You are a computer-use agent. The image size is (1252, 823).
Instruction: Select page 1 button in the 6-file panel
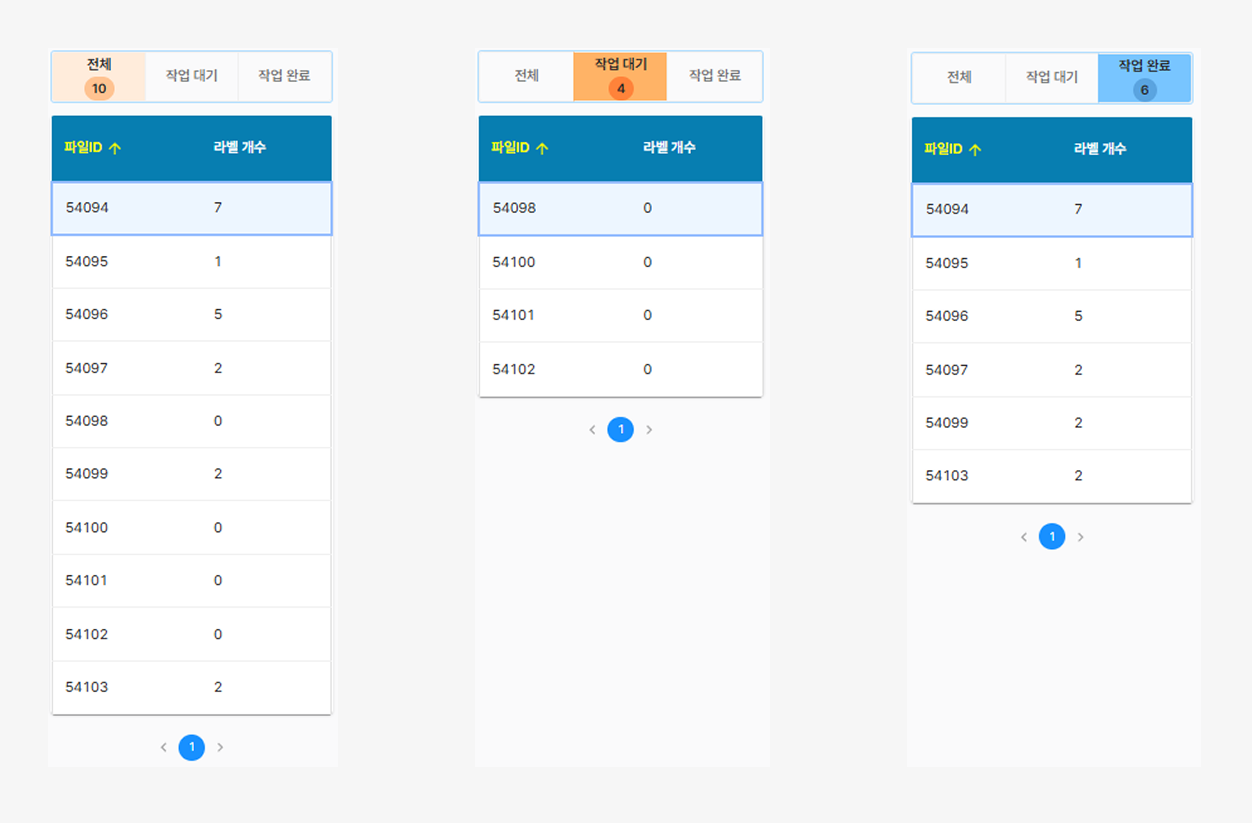(1052, 537)
